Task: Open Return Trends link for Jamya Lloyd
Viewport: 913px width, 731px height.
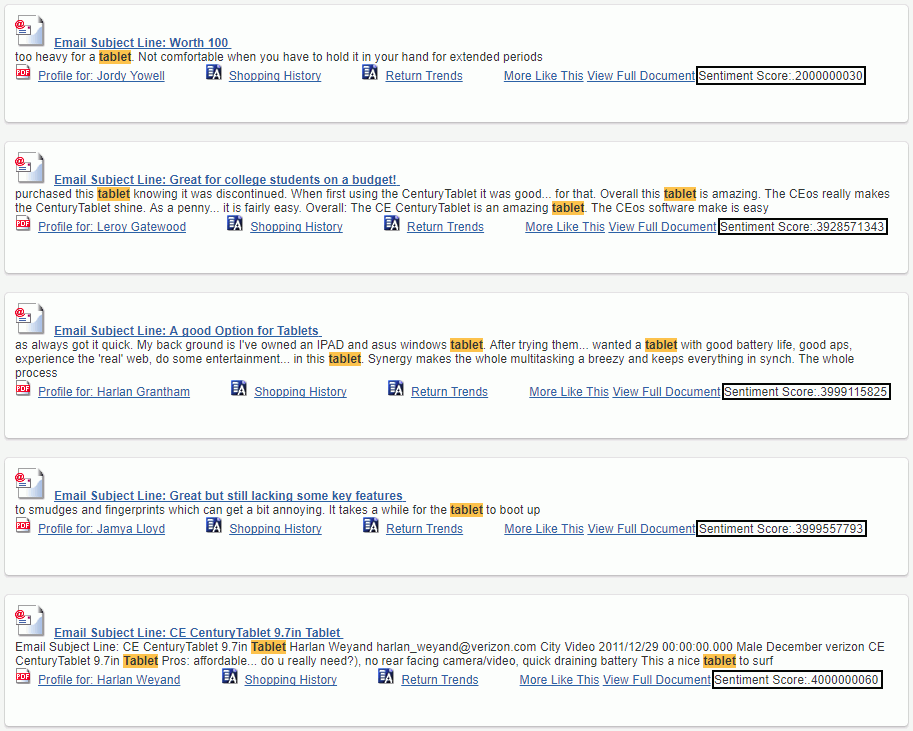Action: tap(424, 528)
